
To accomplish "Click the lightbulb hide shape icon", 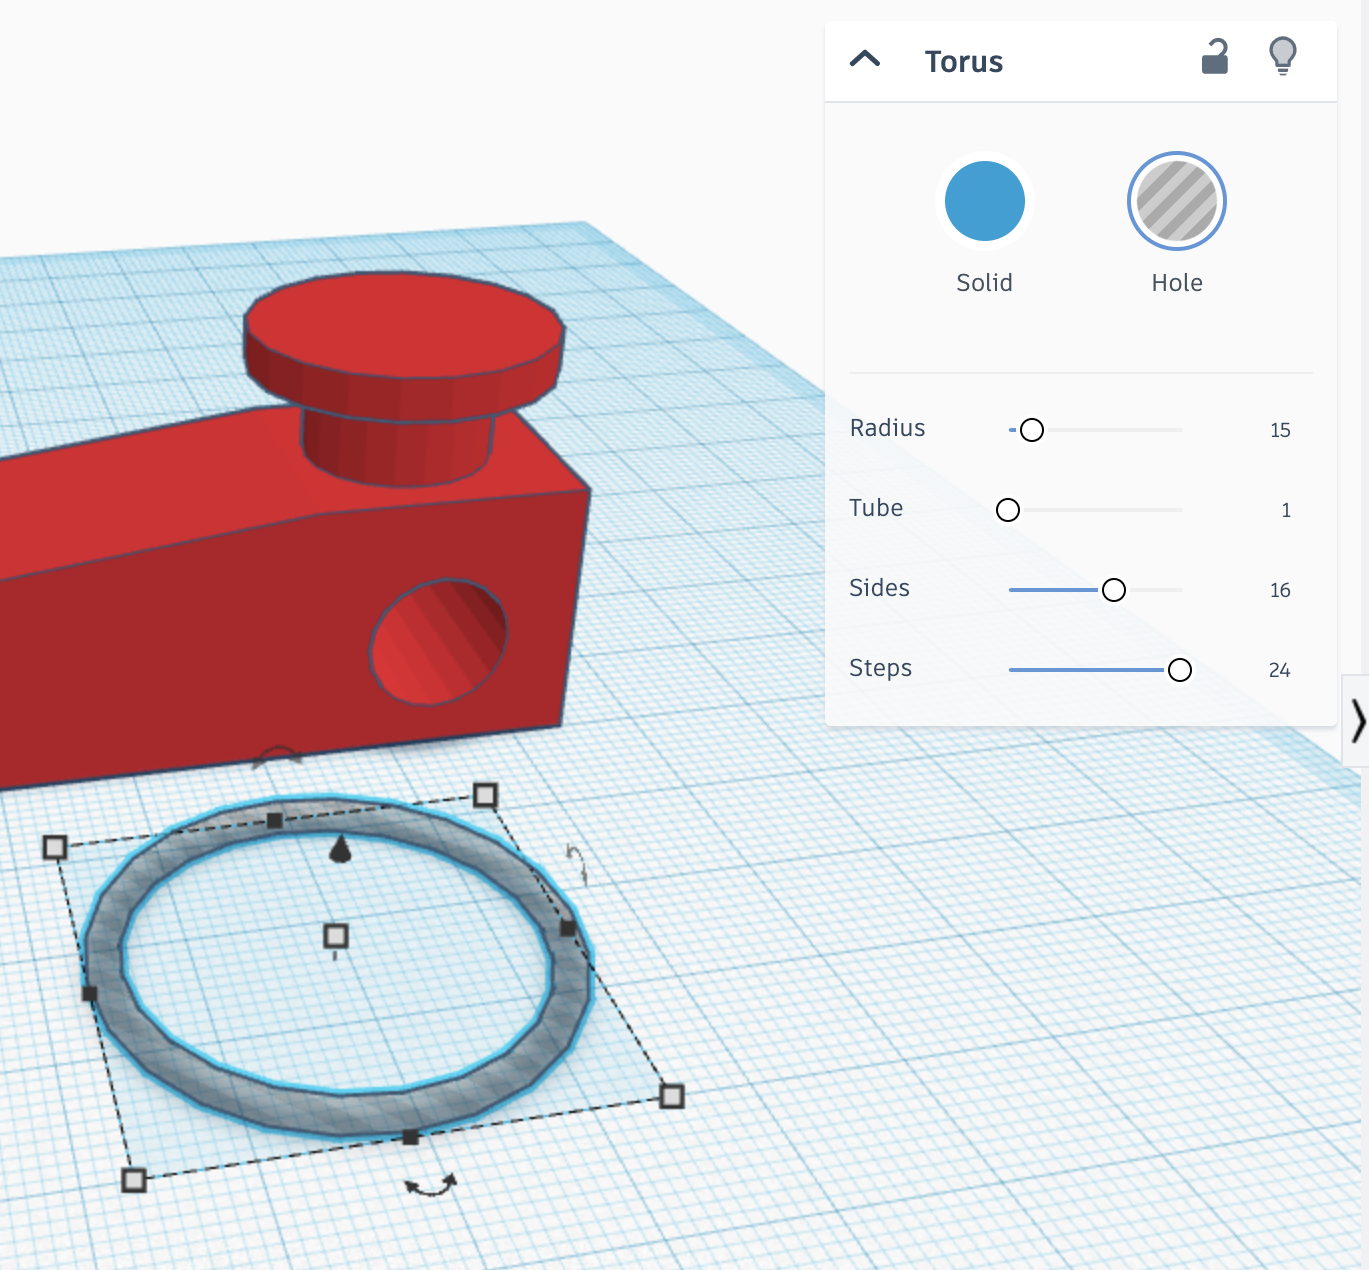I will click(x=1283, y=56).
